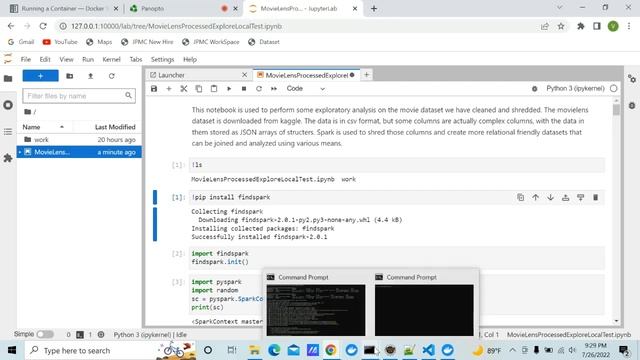
Task: Move the pip install cell up
Action: click(x=536, y=198)
